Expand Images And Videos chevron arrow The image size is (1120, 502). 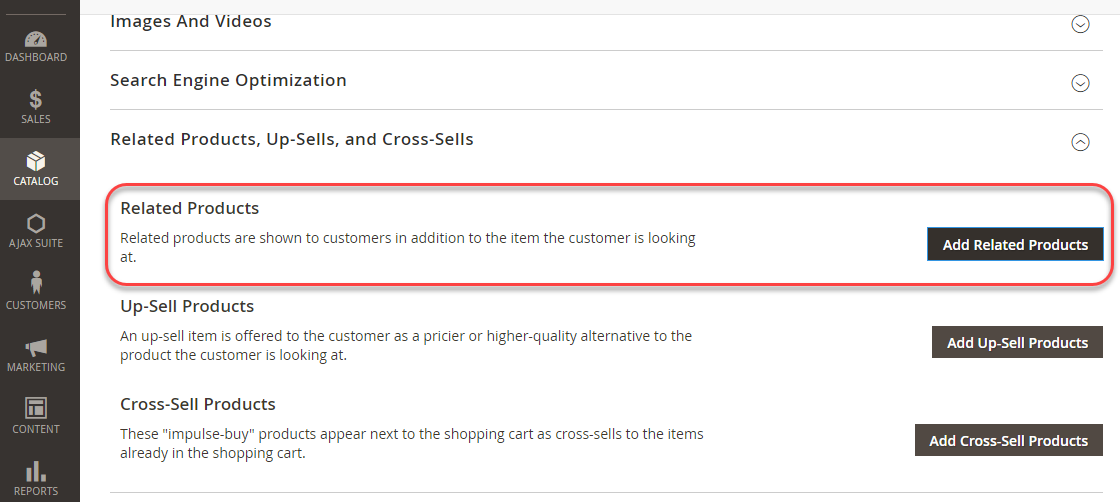pyautogui.click(x=1080, y=24)
